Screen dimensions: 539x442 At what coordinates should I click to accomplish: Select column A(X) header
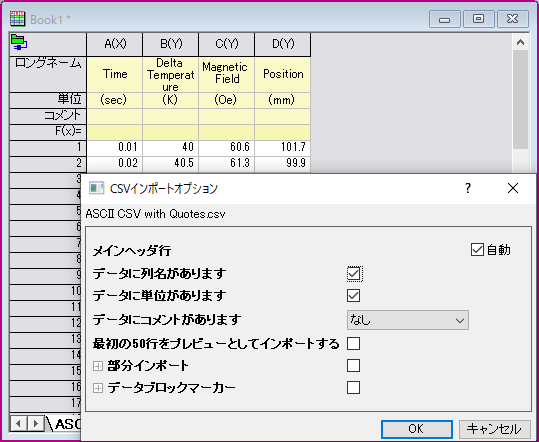point(115,44)
